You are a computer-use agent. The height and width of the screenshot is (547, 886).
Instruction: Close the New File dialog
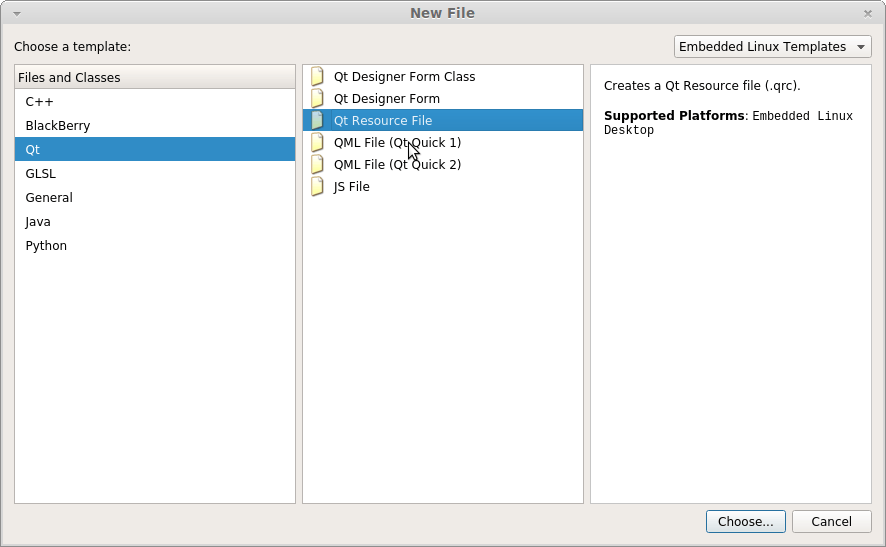click(868, 14)
